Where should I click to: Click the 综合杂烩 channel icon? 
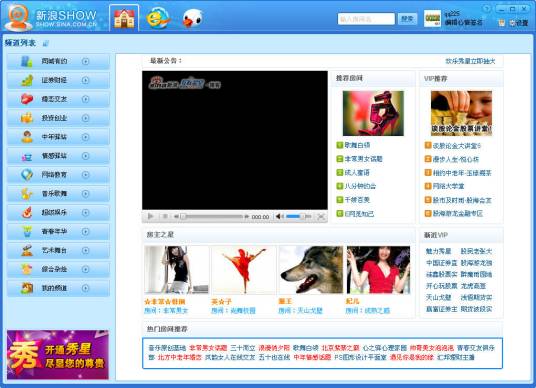(x=27, y=269)
